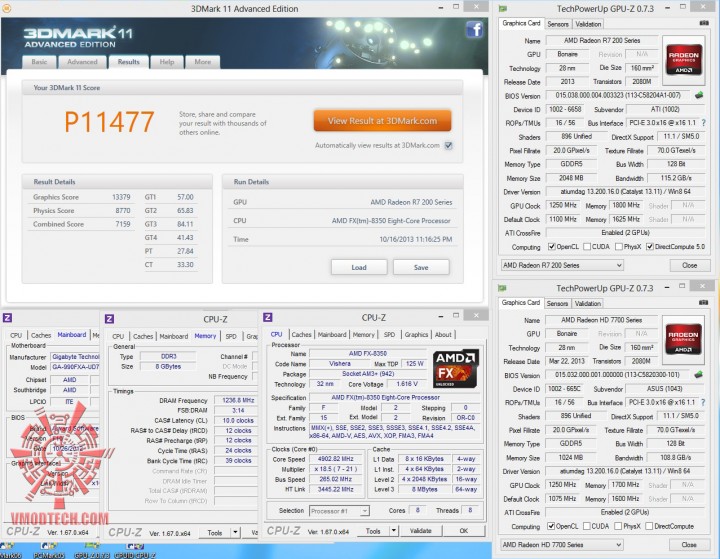Image resolution: width=720 pixels, height=559 pixels.
Task: Toggle DirectCompute 5.0 checkbox in top GPU-Z
Action: point(650,247)
